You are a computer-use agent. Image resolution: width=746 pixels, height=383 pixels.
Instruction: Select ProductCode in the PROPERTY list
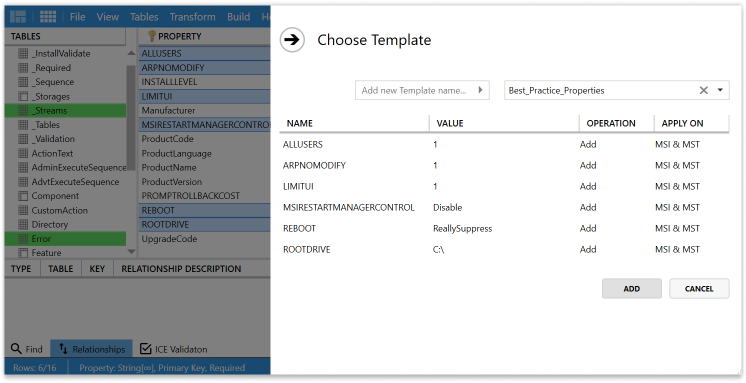click(x=205, y=139)
